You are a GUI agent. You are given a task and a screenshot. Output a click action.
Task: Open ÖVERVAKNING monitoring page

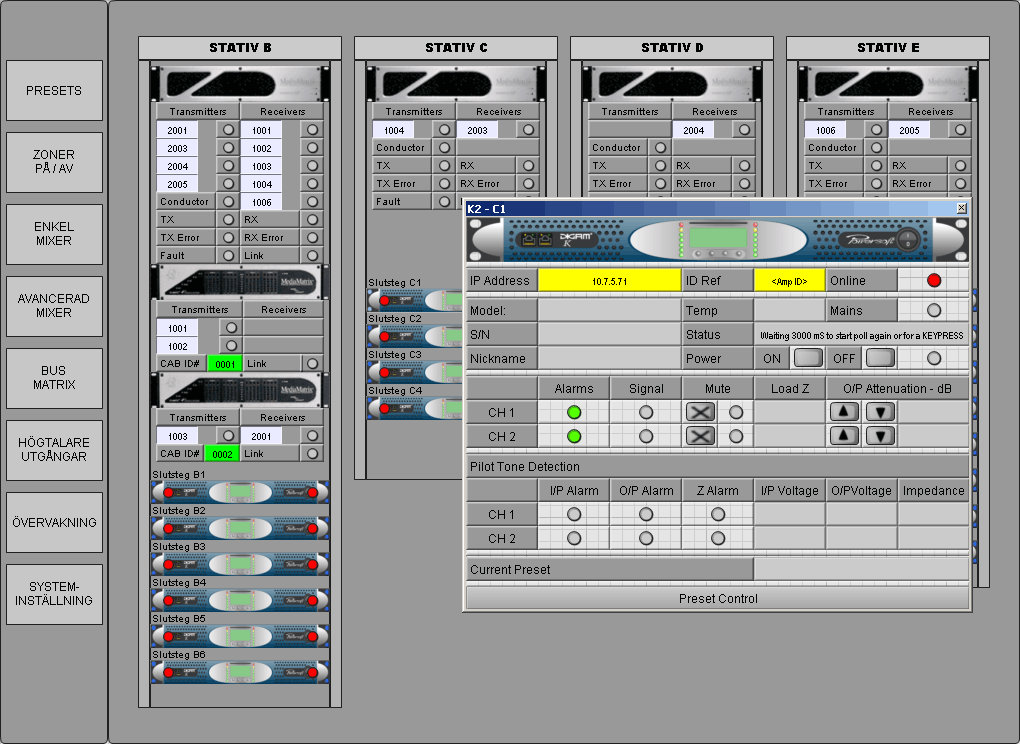(54, 522)
